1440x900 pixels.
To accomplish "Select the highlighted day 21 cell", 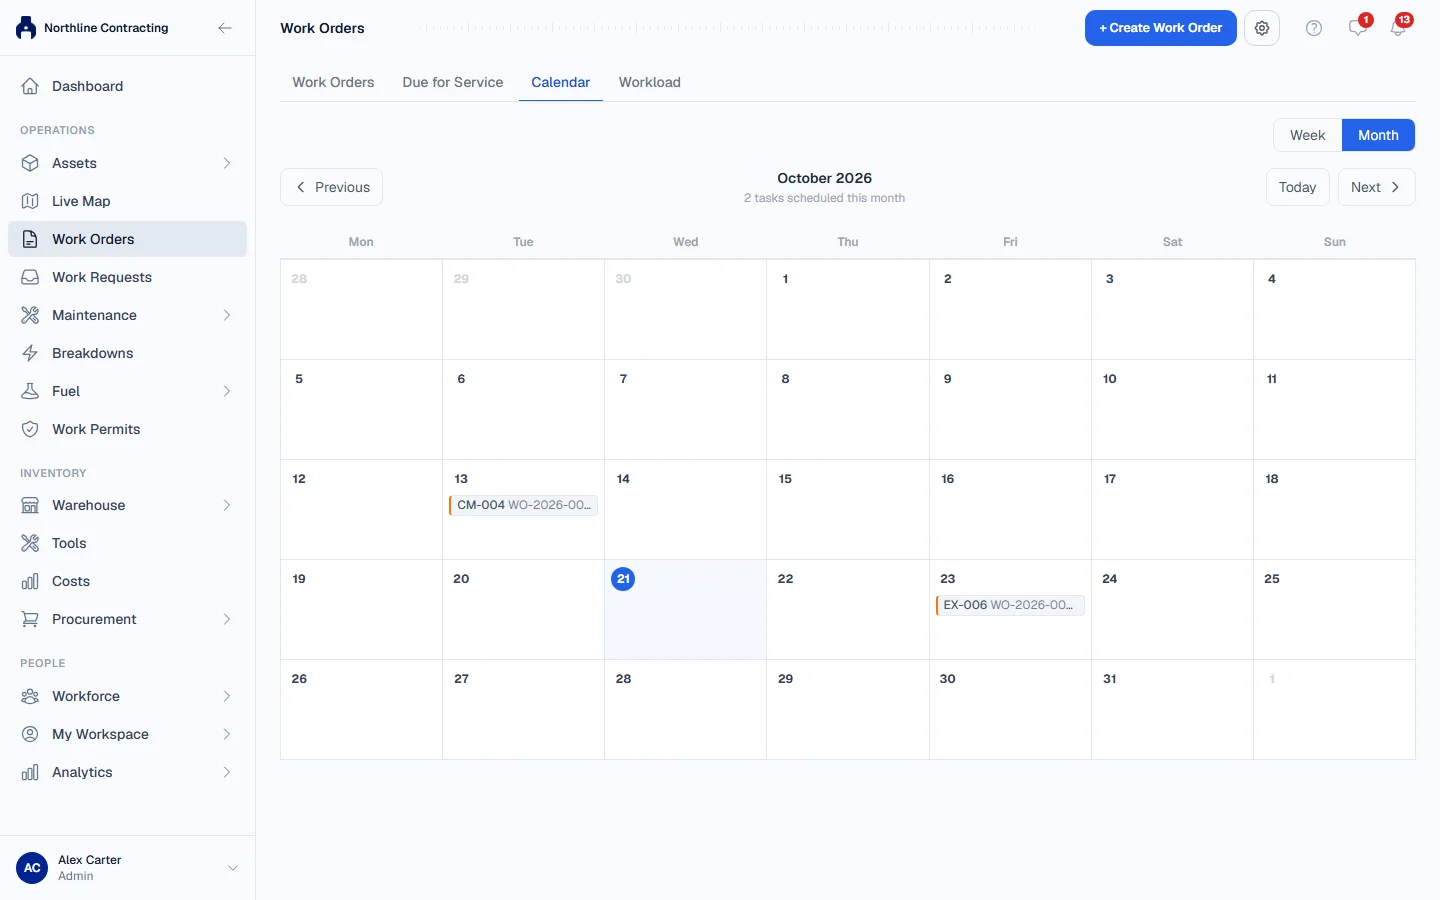I will [x=685, y=609].
